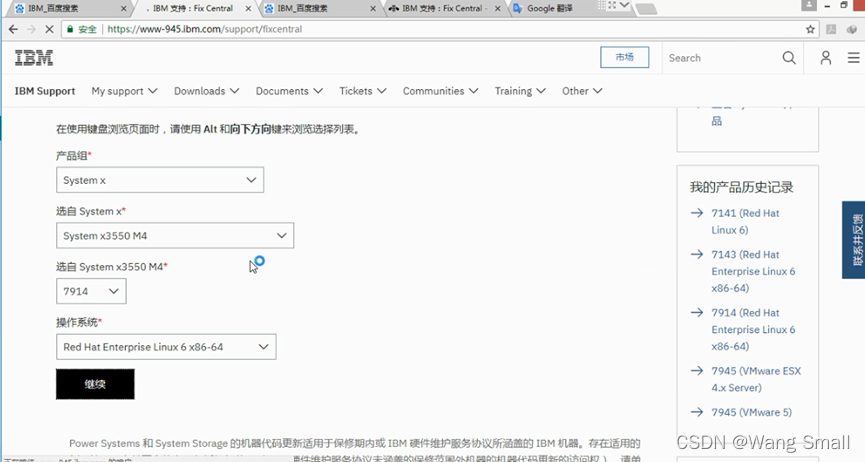Viewport: 865px width, 462px height.
Task: Close the active Fix Central tab
Action: pos(248,8)
